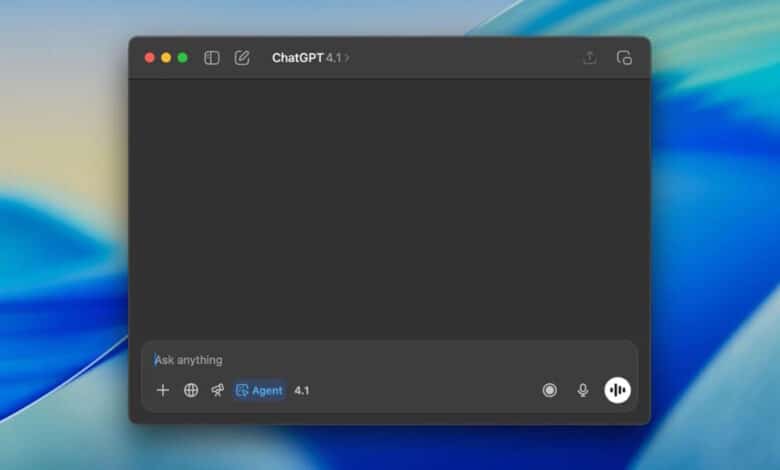Start voice mode with waveform button
Image resolution: width=780 pixels, height=470 pixels.
click(617, 390)
